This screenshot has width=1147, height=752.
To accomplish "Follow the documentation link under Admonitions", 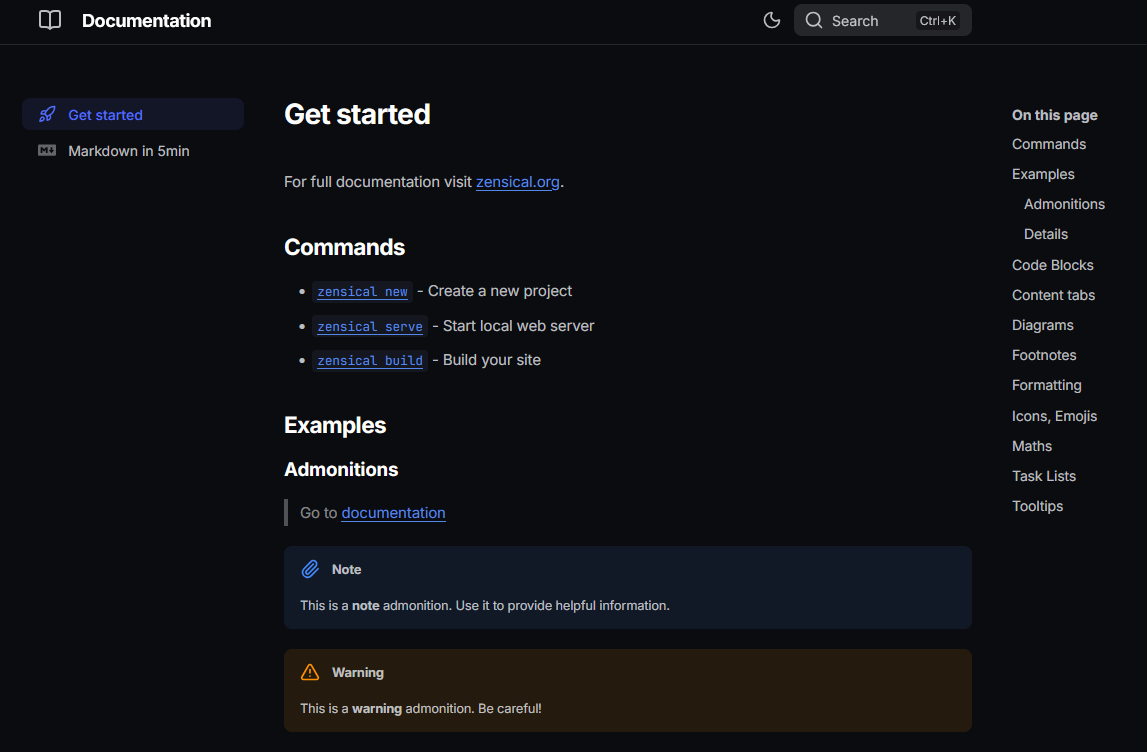I will coord(393,513).
